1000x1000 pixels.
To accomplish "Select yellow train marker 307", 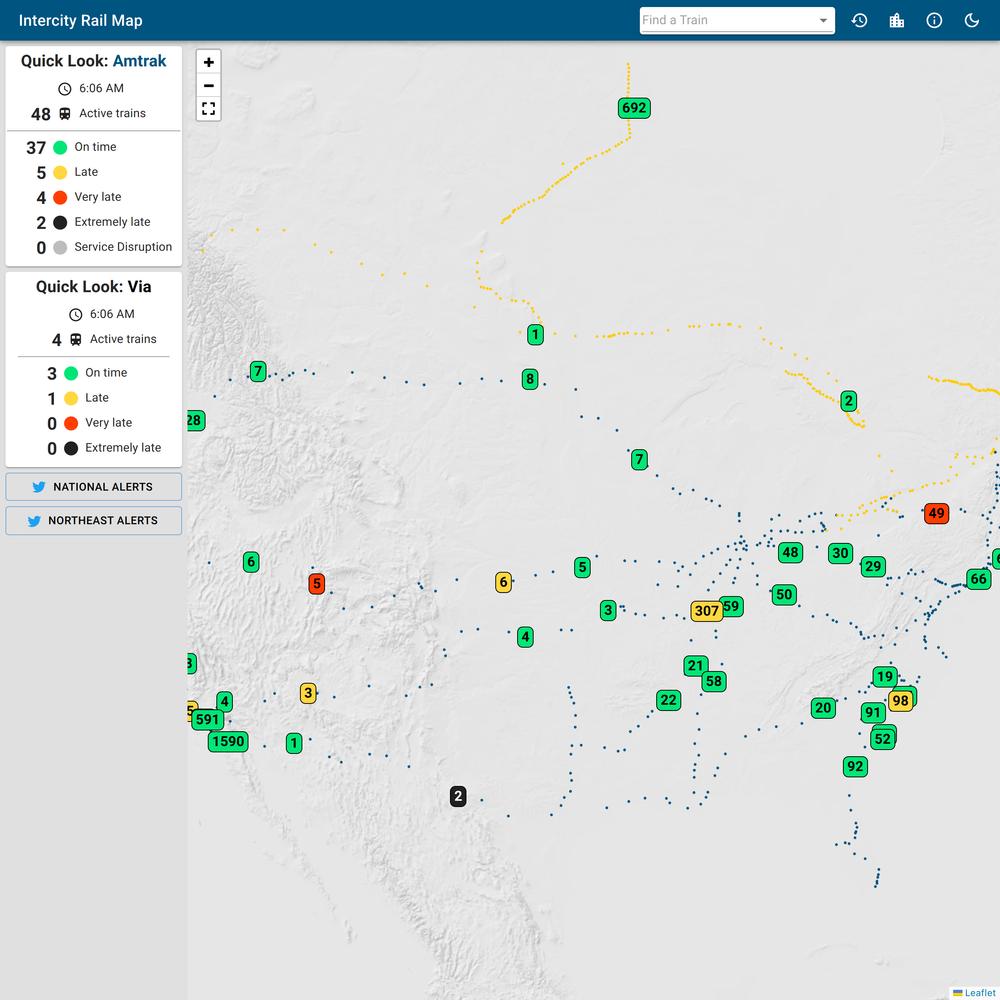I will pyautogui.click(x=707, y=611).
